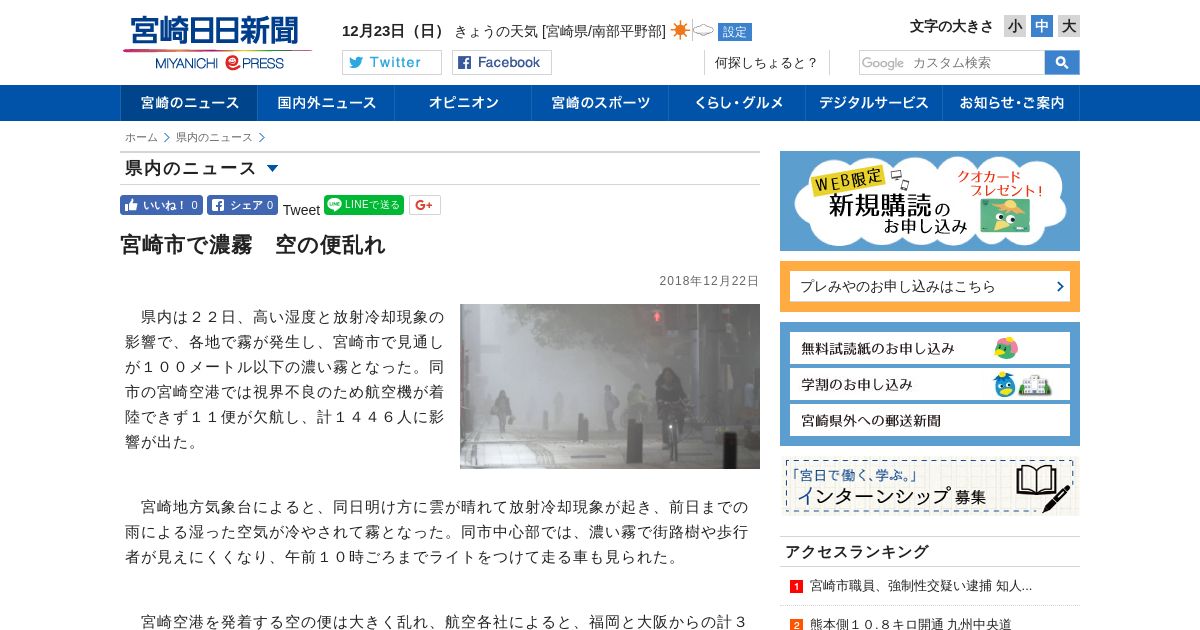
Task: Open the 宮崎のスポーツ menu tab
Action: pos(601,103)
